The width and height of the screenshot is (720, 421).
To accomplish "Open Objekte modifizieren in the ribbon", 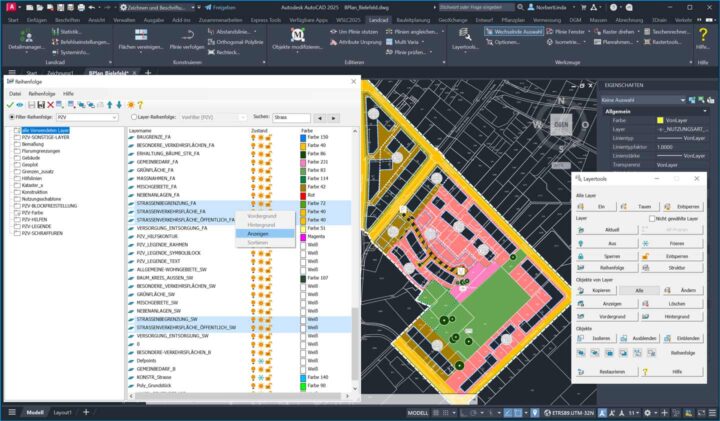I will 297,39.
